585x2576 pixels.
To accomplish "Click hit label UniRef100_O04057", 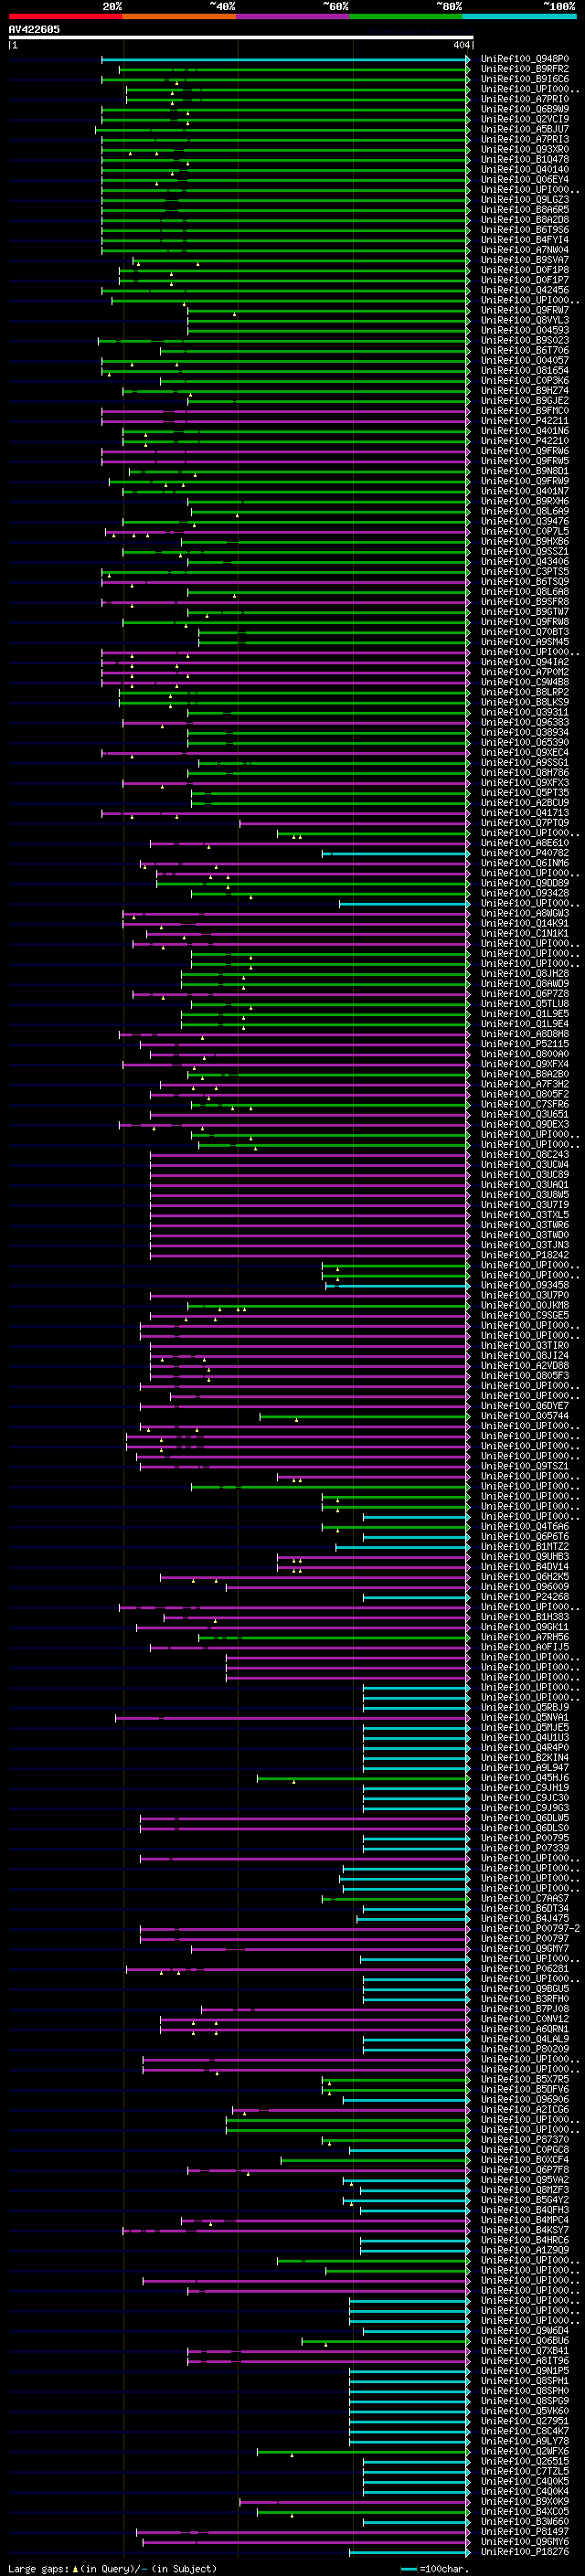I will pyautogui.click(x=525, y=360).
